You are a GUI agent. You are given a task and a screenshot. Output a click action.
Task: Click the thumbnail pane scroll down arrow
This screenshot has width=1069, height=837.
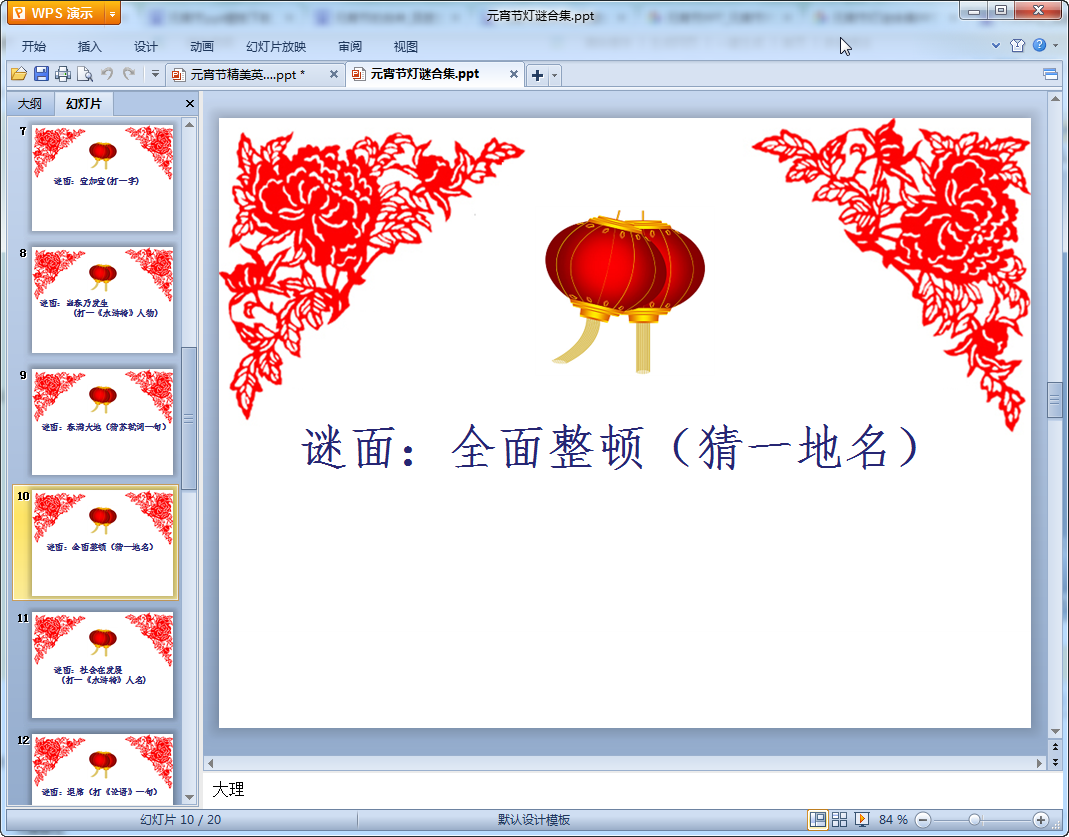pyautogui.click(x=190, y=797)
